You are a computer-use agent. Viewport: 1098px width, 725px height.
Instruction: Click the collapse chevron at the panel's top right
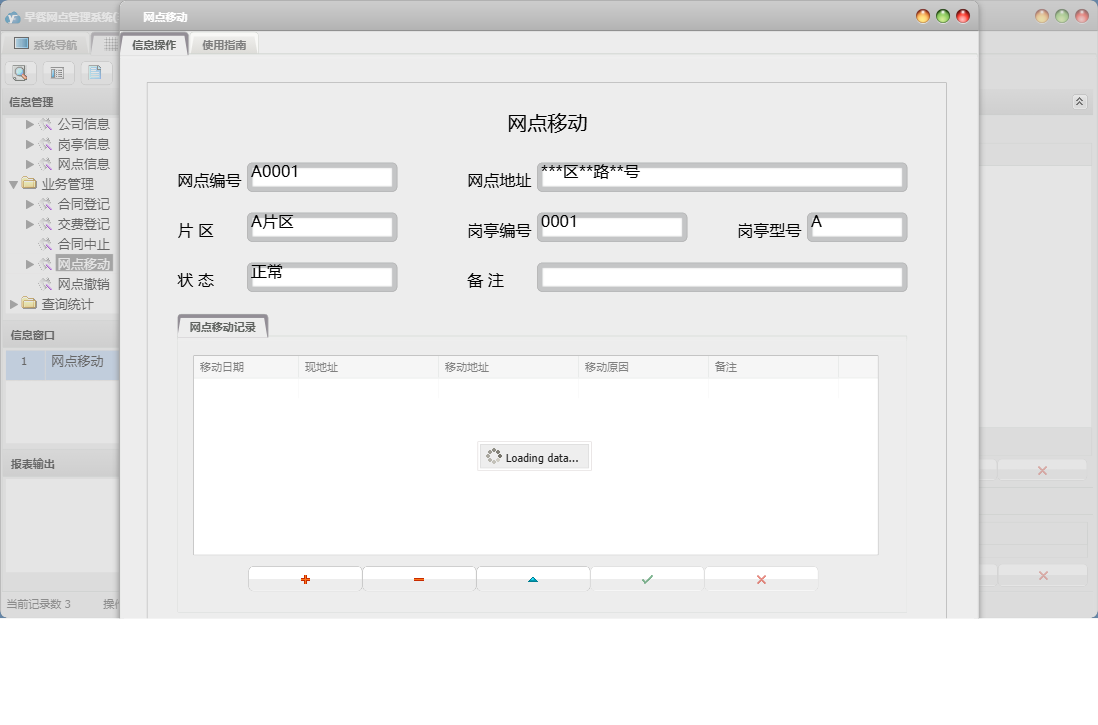click(x=1079, y=101)
